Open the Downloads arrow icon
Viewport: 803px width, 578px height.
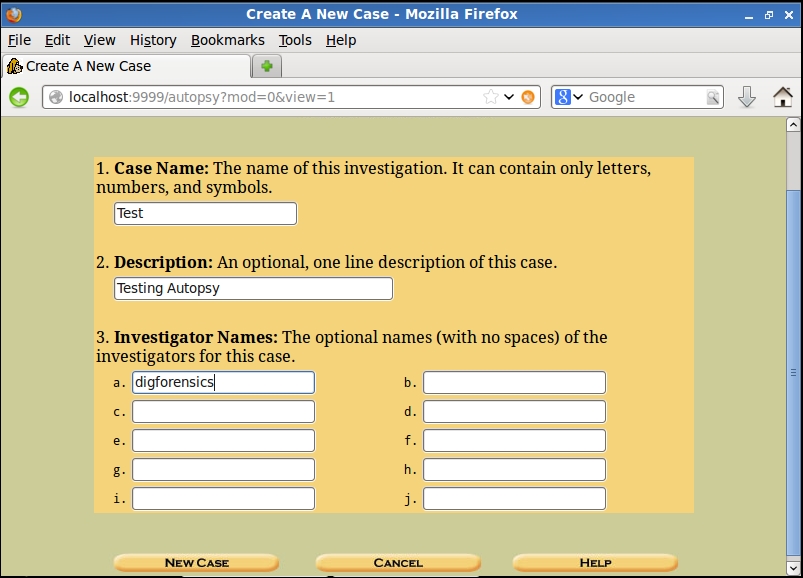[x=747, y=97]
